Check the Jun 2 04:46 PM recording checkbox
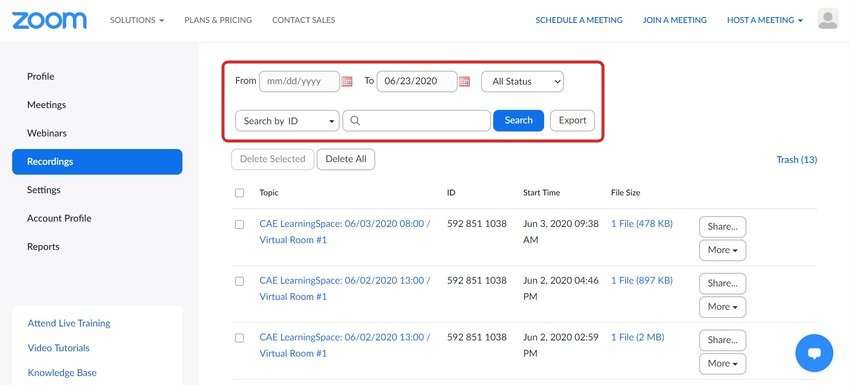 [240, 281]
